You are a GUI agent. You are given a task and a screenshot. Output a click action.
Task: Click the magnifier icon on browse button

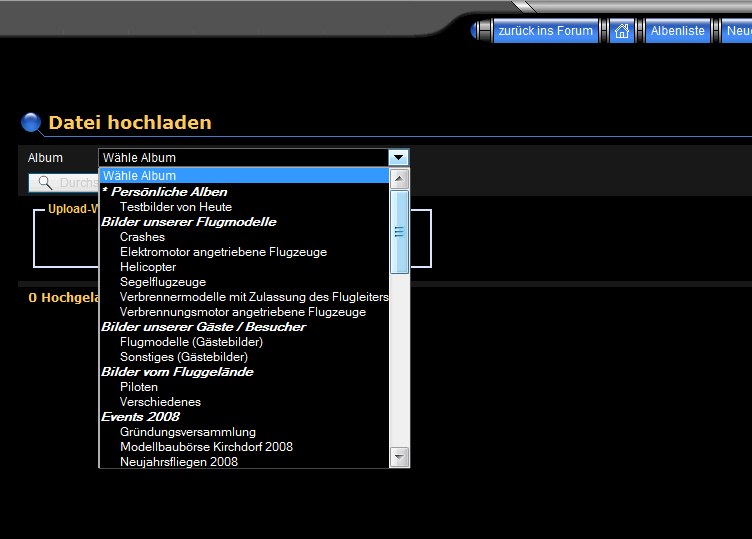[x=44, y=183]
